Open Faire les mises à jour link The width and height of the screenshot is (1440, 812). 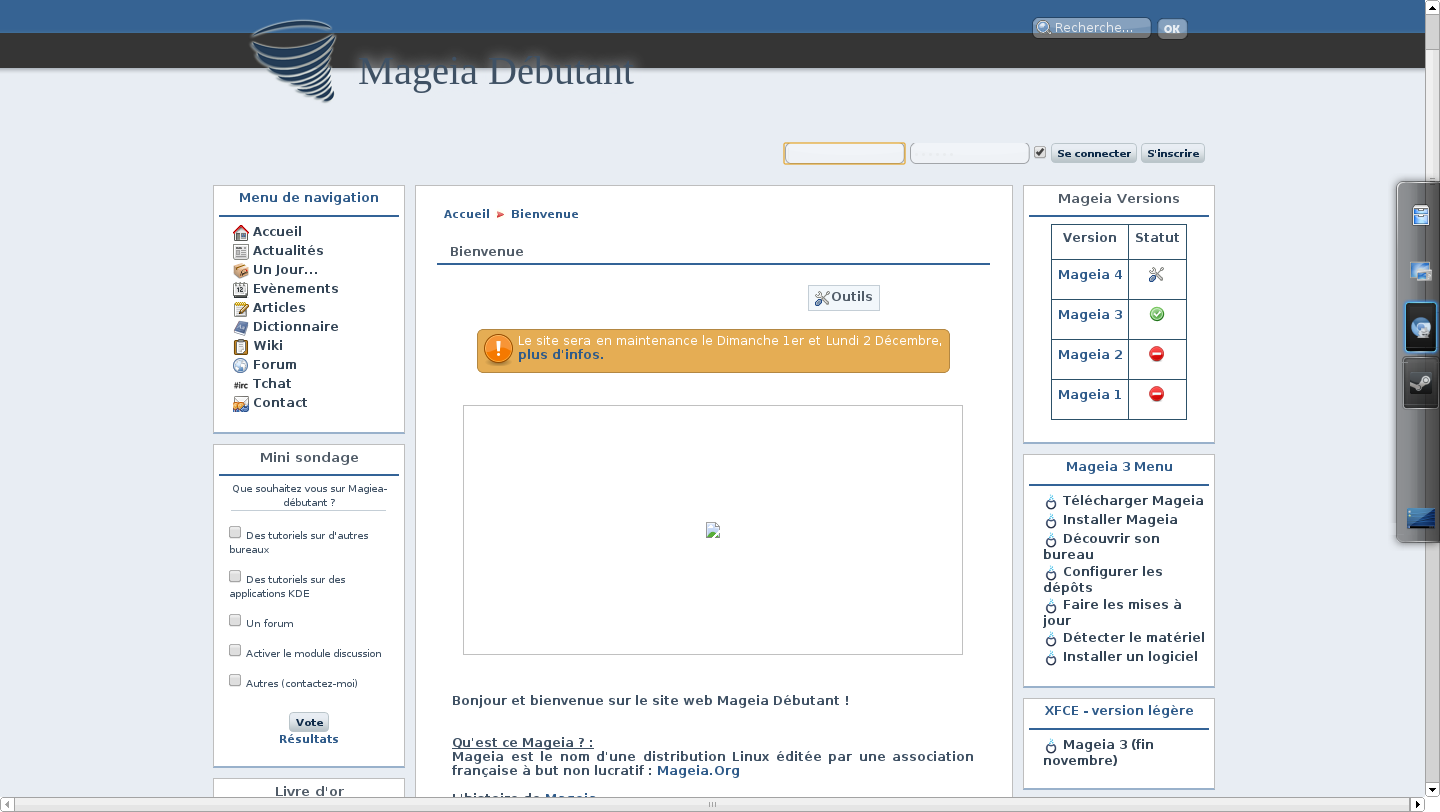pyautogui.click(x=1112, y=612)
